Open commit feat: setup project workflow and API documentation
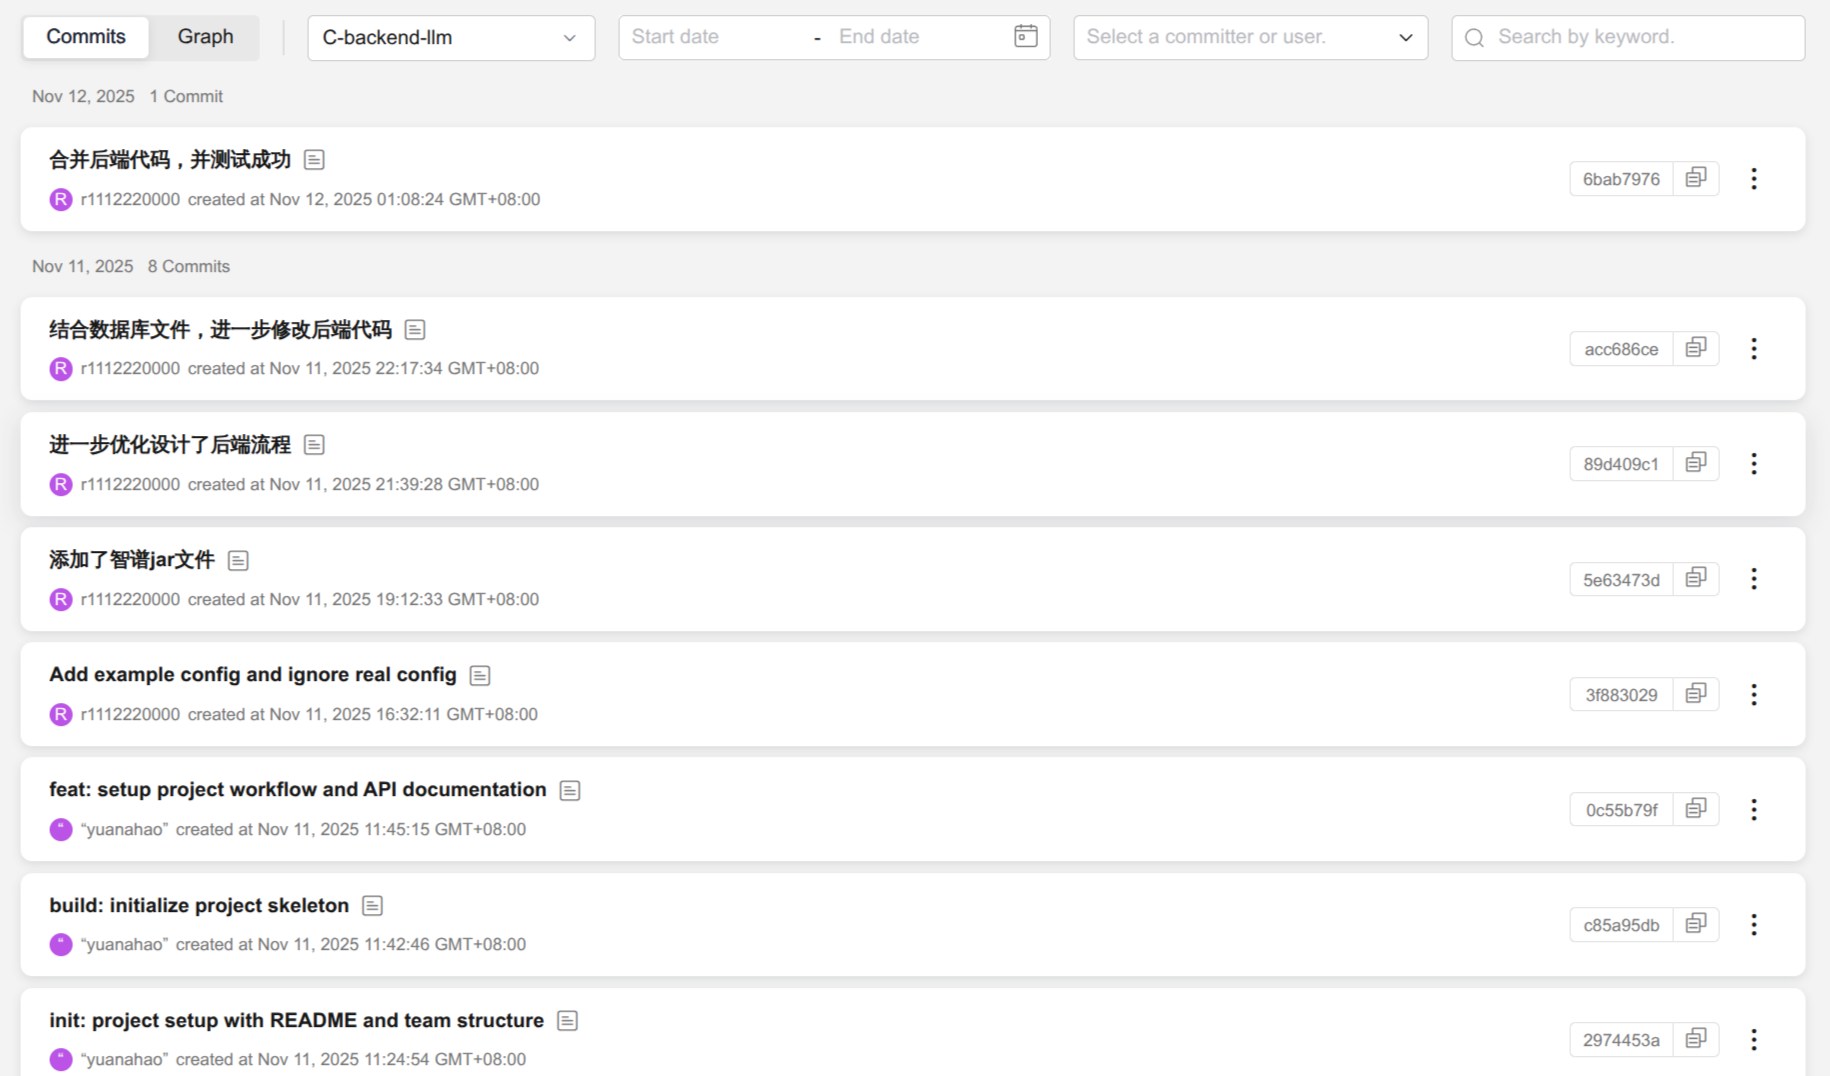1830x1076 pixels. (298, 790)
